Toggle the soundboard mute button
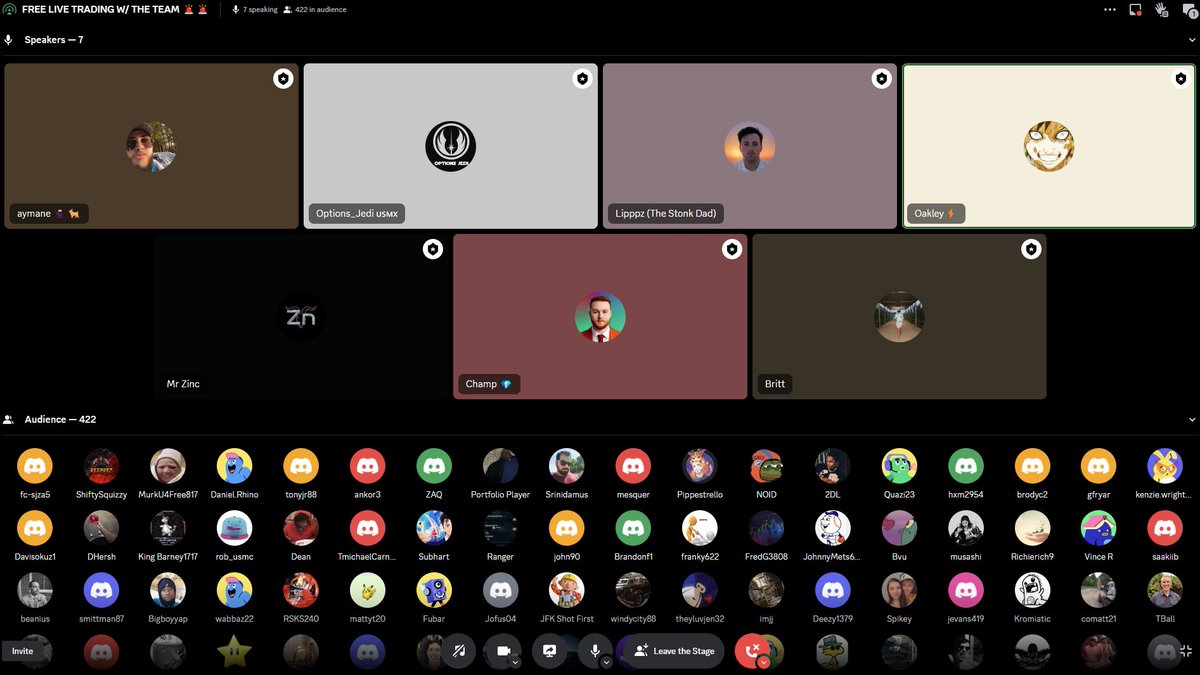Screen dimensions: 1200x675 (x=459, y=651)
